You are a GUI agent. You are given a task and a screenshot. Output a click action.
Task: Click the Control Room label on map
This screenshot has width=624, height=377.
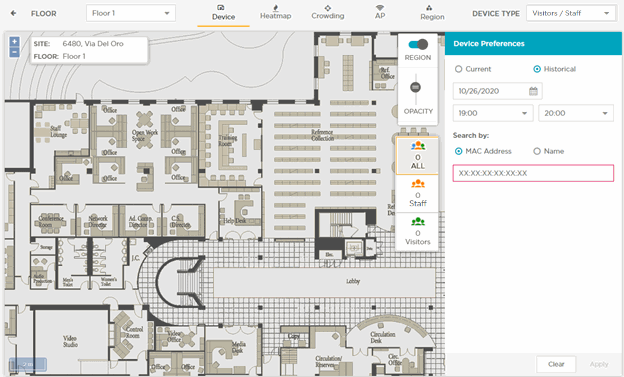point(134,332)
